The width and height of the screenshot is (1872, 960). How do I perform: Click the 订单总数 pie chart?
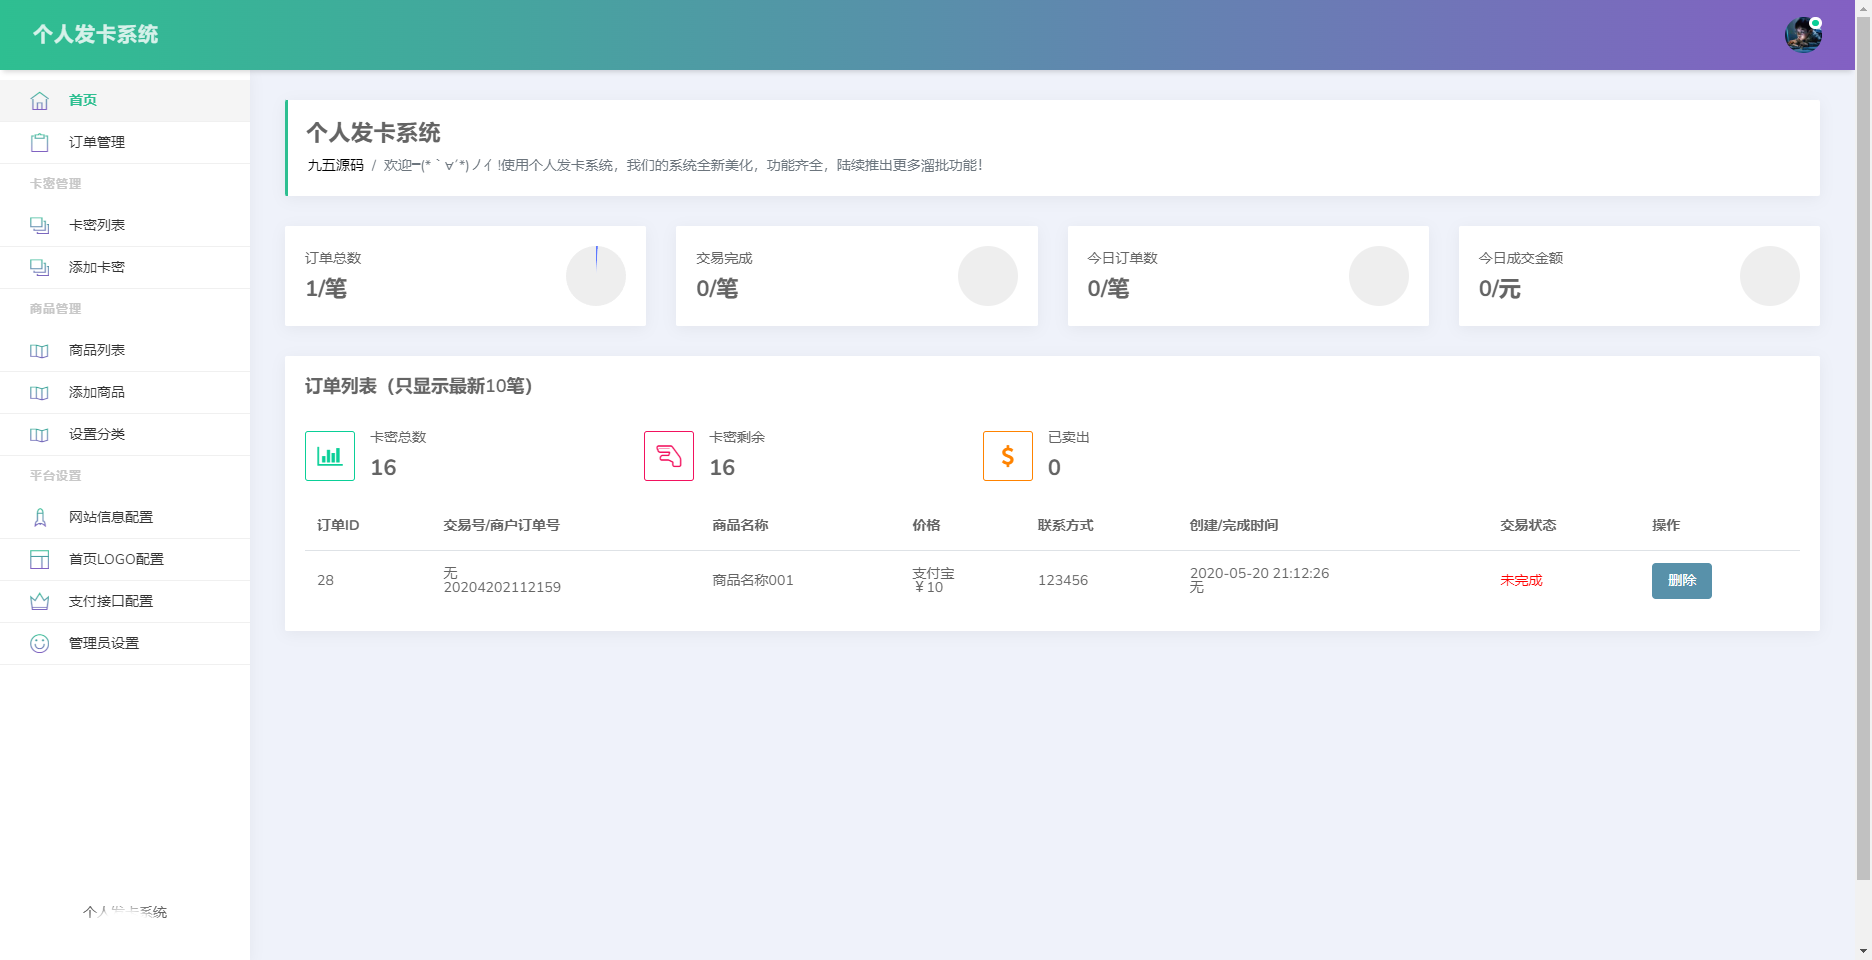[x=595, y=276]
